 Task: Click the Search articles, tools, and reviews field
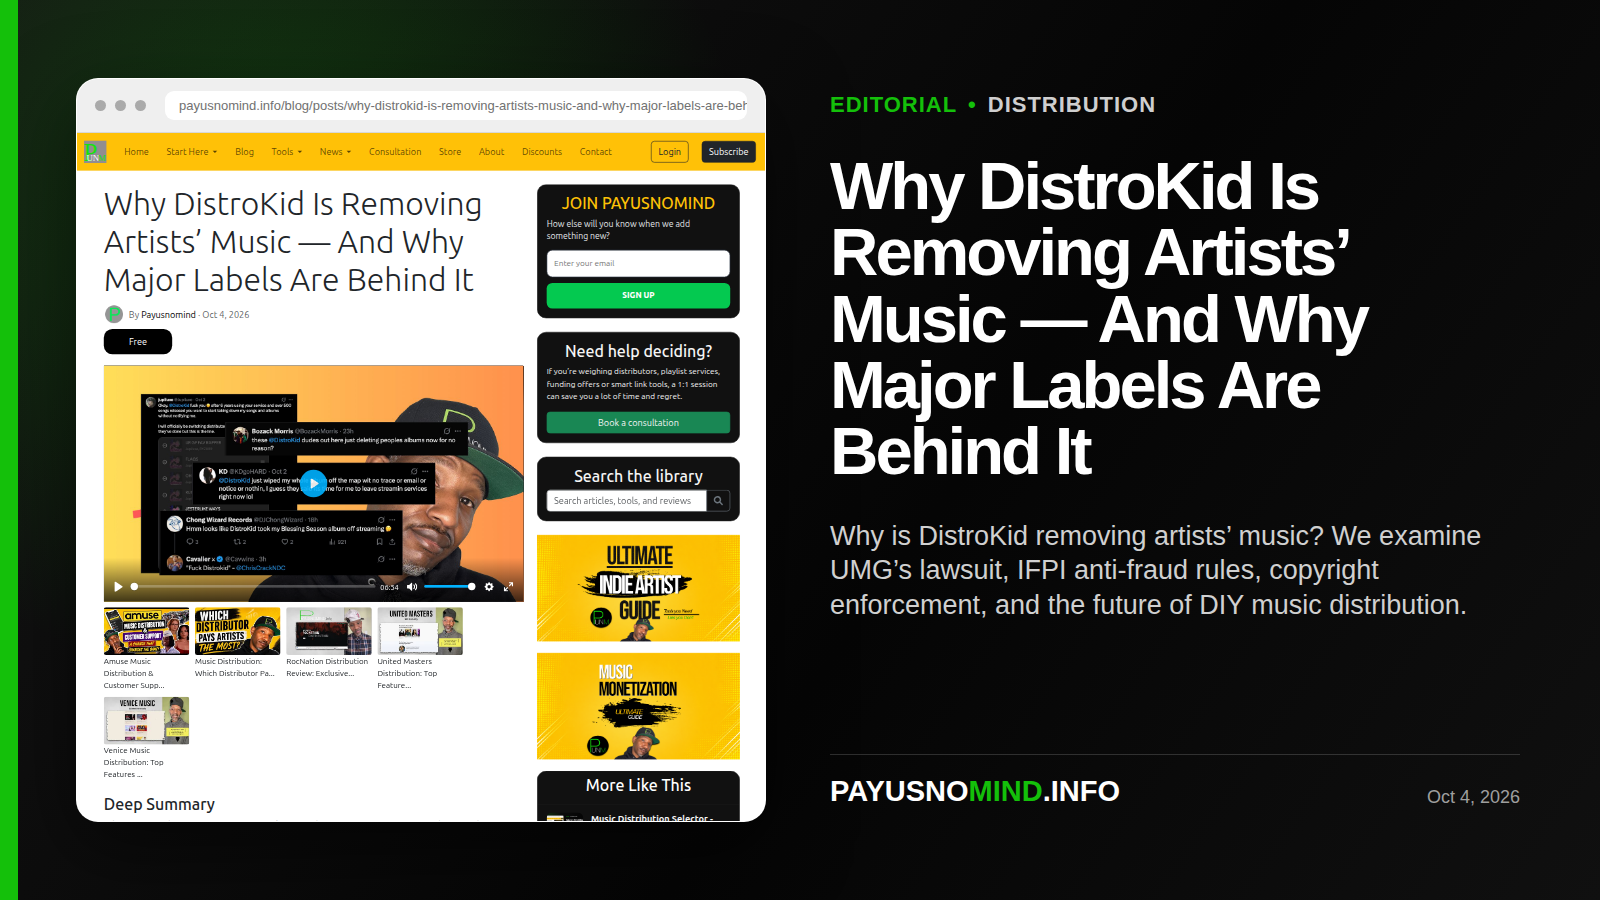627,501
